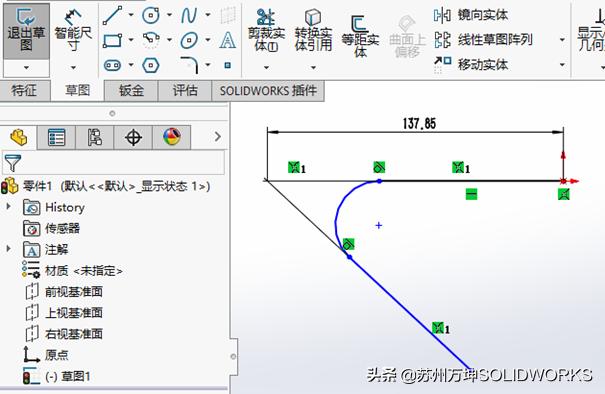Open the Move Entities dropdown arrow
This screenshot has height=394, width=605.
(x=562, y=64)
